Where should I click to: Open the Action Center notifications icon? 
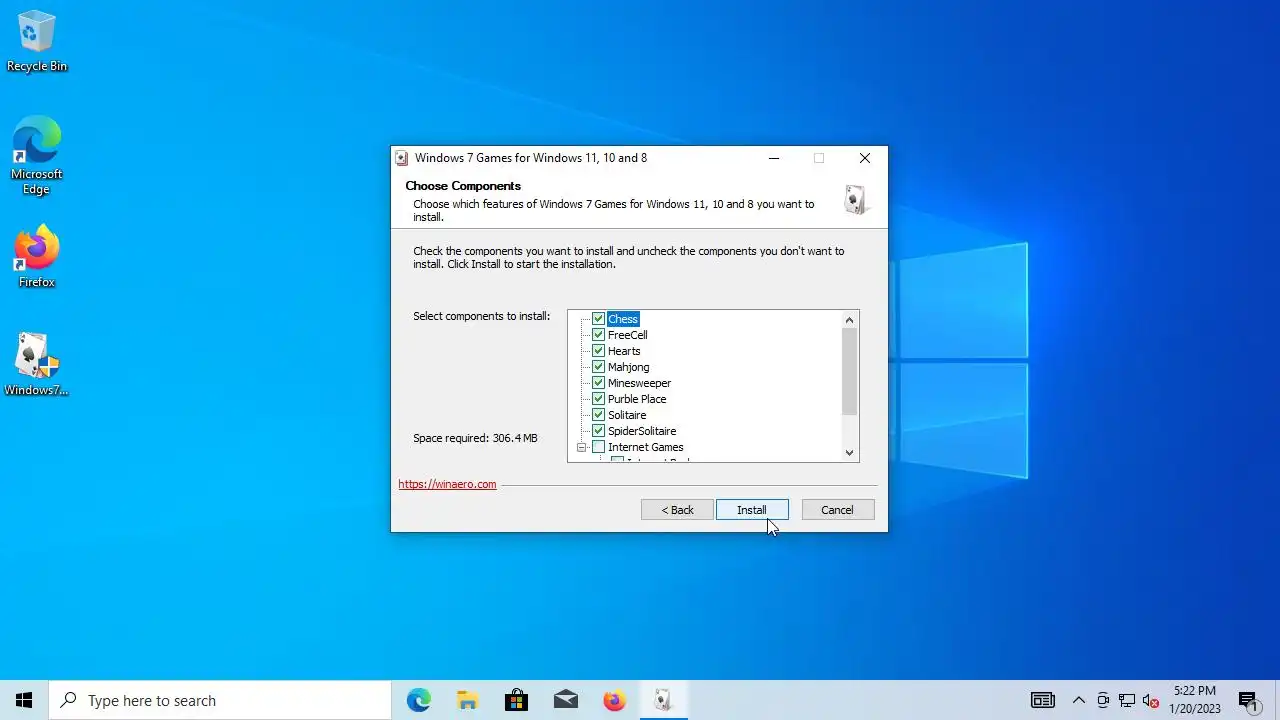tap(1248, 700)
